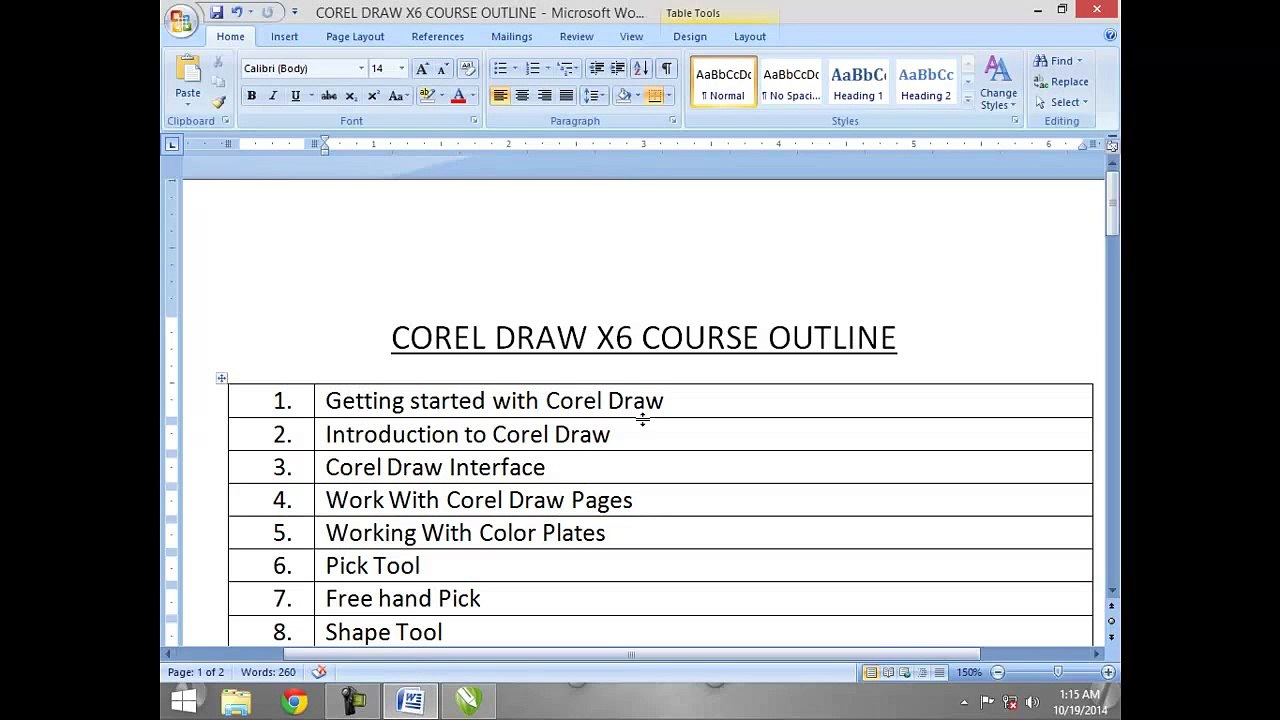This screenshot has height=720, width=1280.
Task: Toggle Bold formatting
Action: click(x=251, y=96)
